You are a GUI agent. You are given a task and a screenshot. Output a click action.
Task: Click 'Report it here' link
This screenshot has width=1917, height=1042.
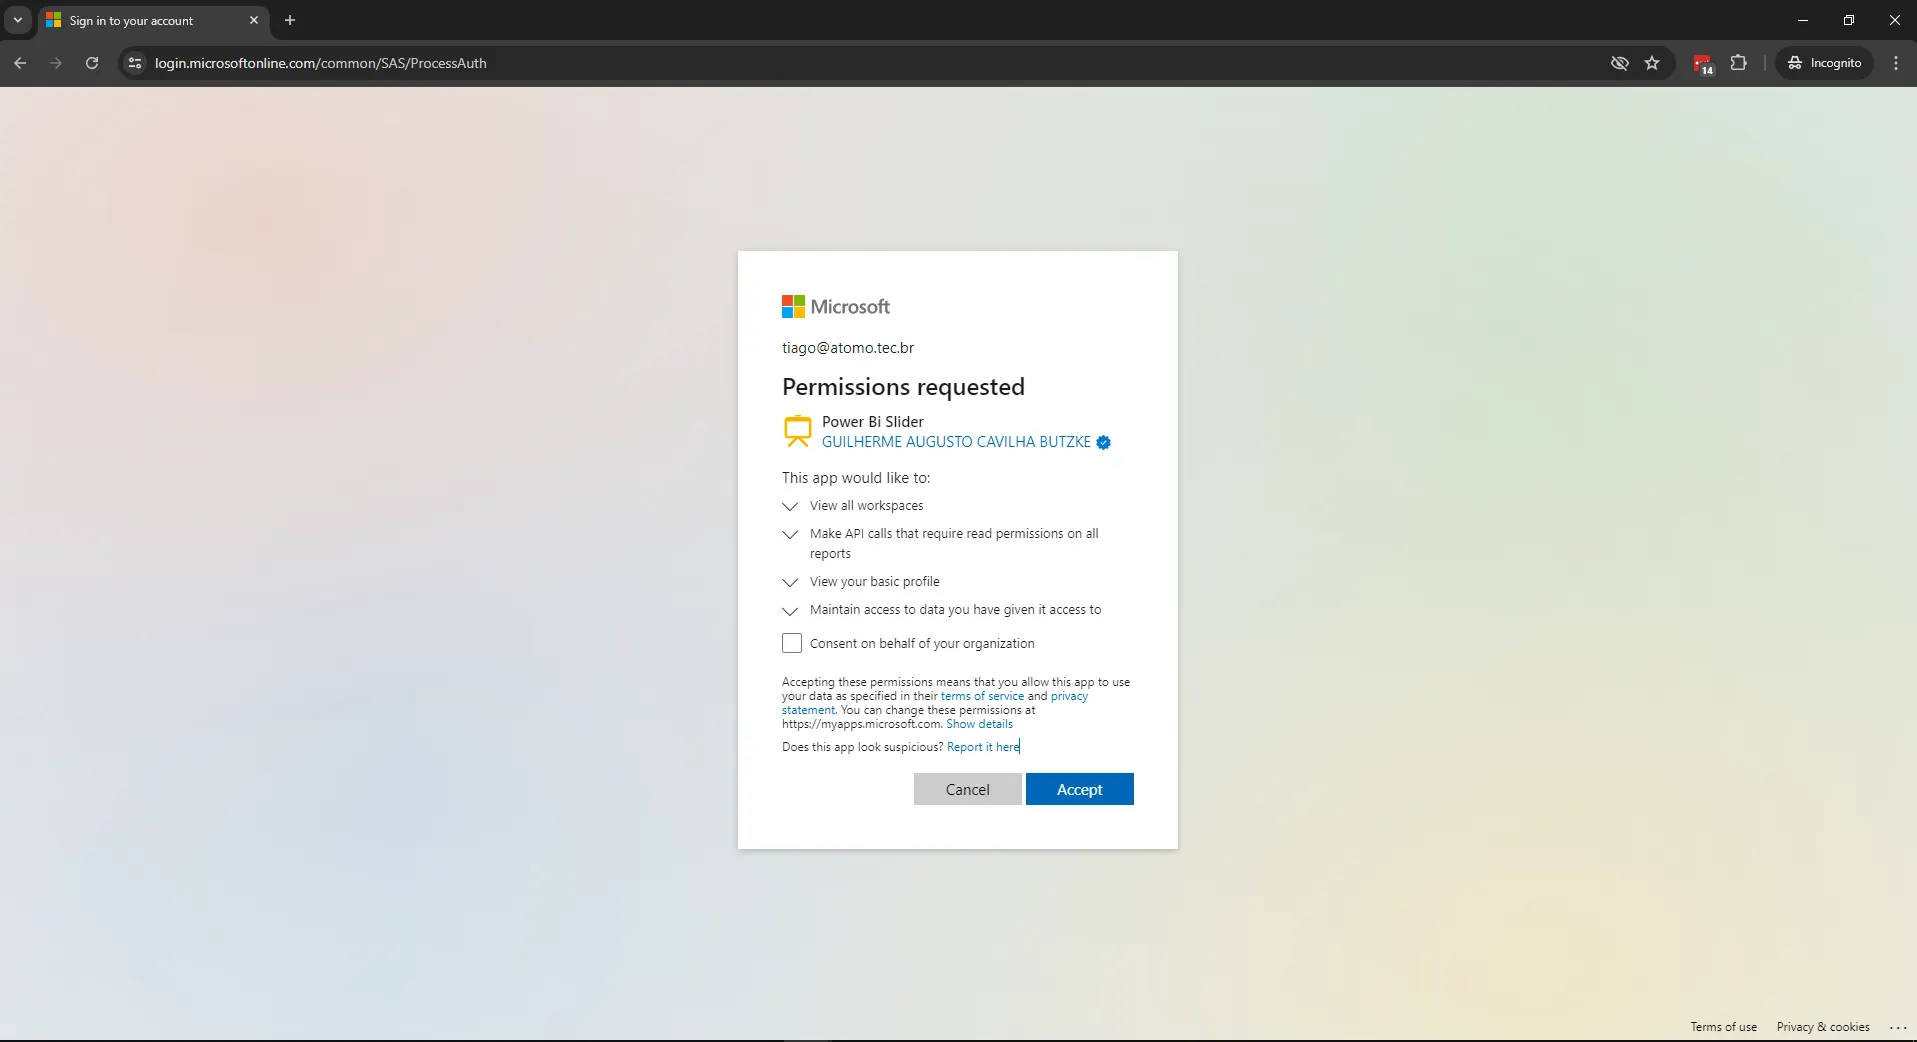click(983, 747)
